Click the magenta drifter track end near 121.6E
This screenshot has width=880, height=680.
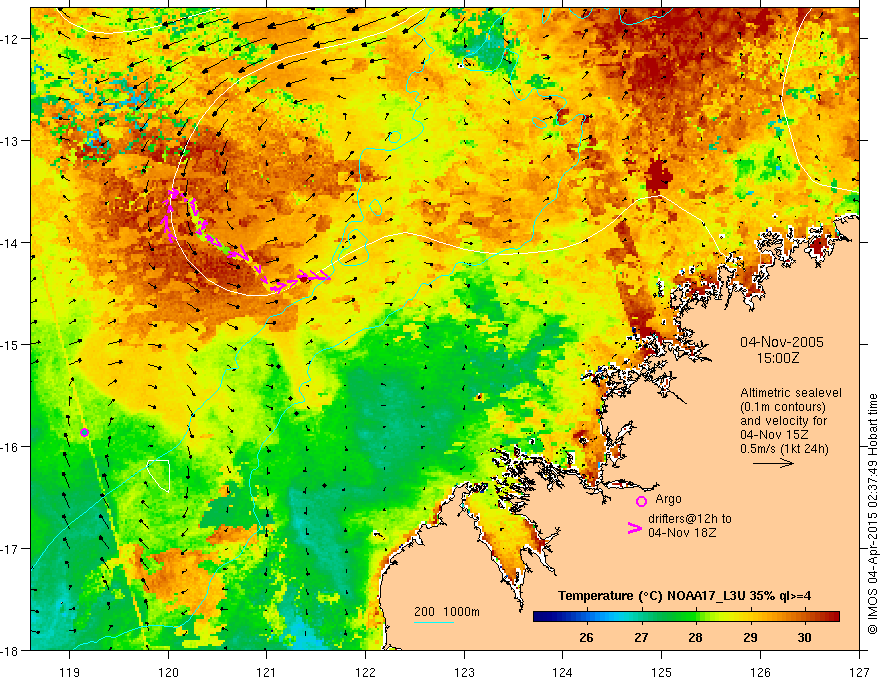324,275
